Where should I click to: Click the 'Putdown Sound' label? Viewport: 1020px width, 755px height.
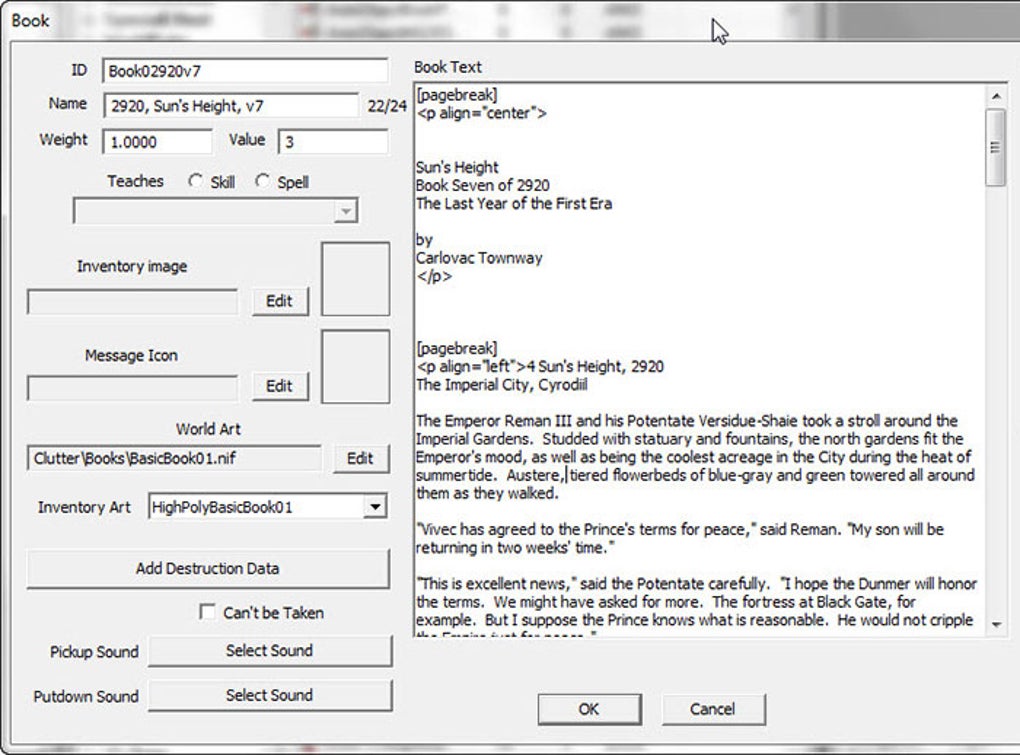[86, 696]
